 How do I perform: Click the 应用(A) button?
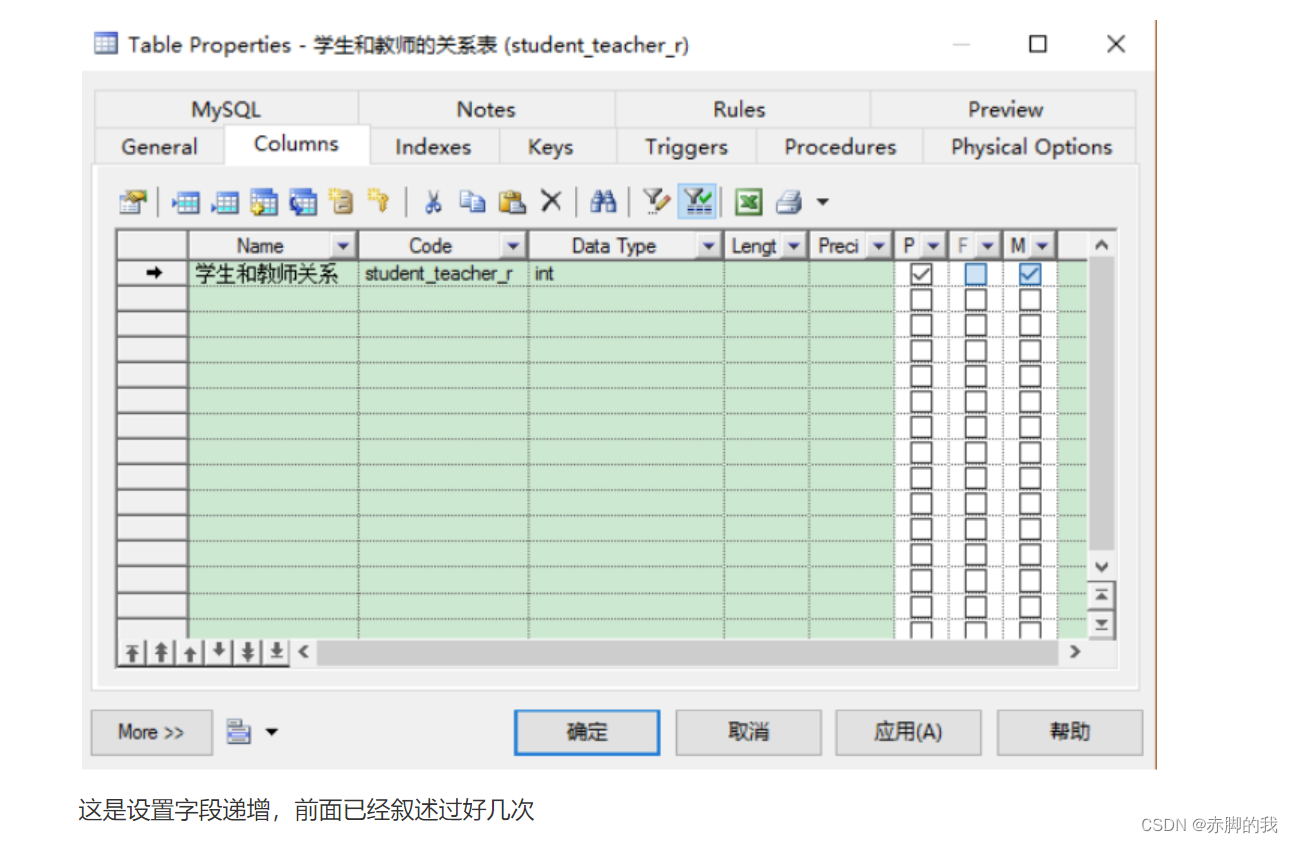(x=908, y=732)
